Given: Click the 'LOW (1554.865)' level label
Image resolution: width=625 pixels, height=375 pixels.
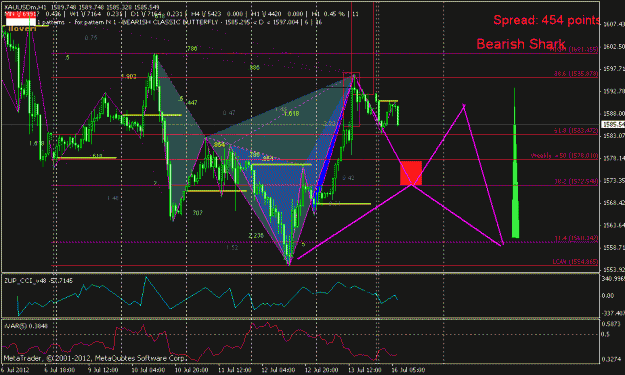Looking at the screenshot, I should pyautogui.click(x=575, y=262).
